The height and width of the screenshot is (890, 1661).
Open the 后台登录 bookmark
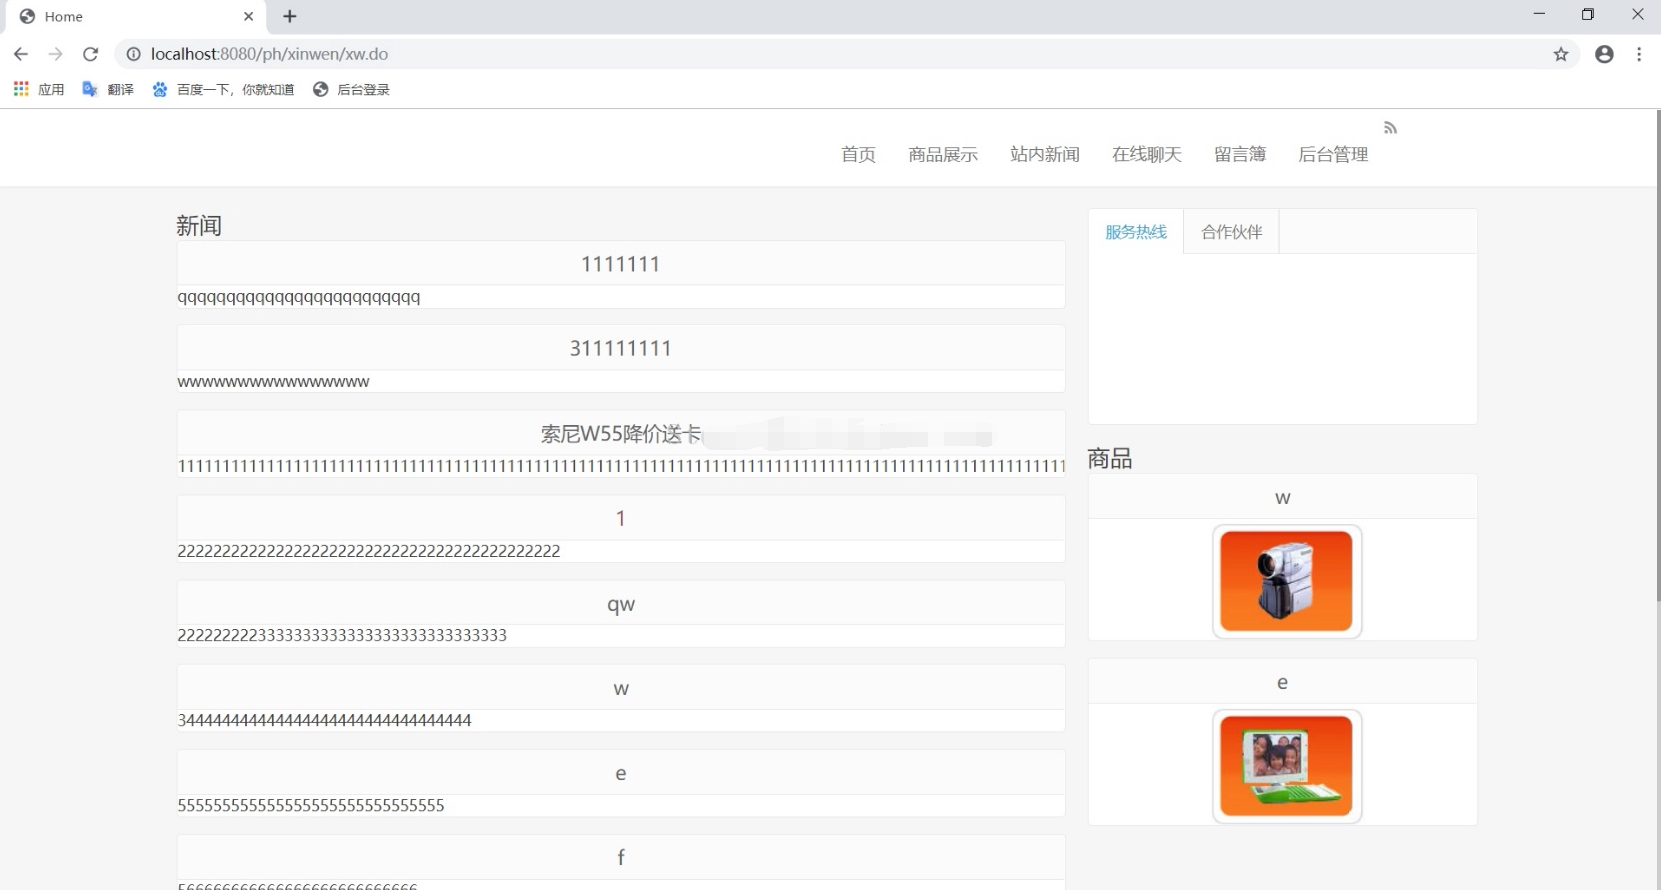pos(351,89)
